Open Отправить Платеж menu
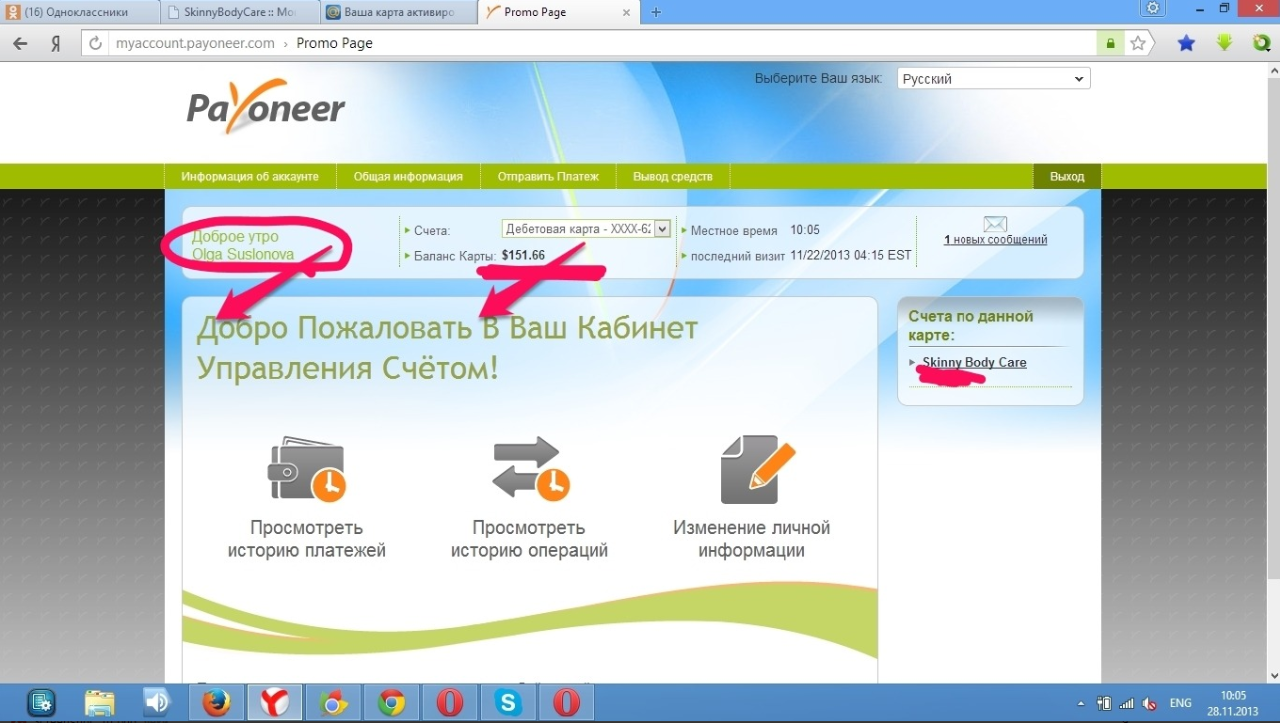The image size is (1280, 723). [548, 176]
